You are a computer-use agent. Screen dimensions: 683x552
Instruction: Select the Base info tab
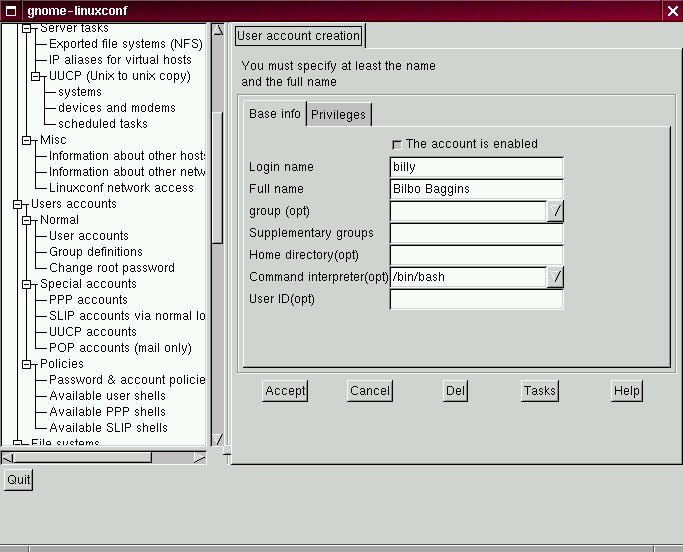[x=274, y=114]
